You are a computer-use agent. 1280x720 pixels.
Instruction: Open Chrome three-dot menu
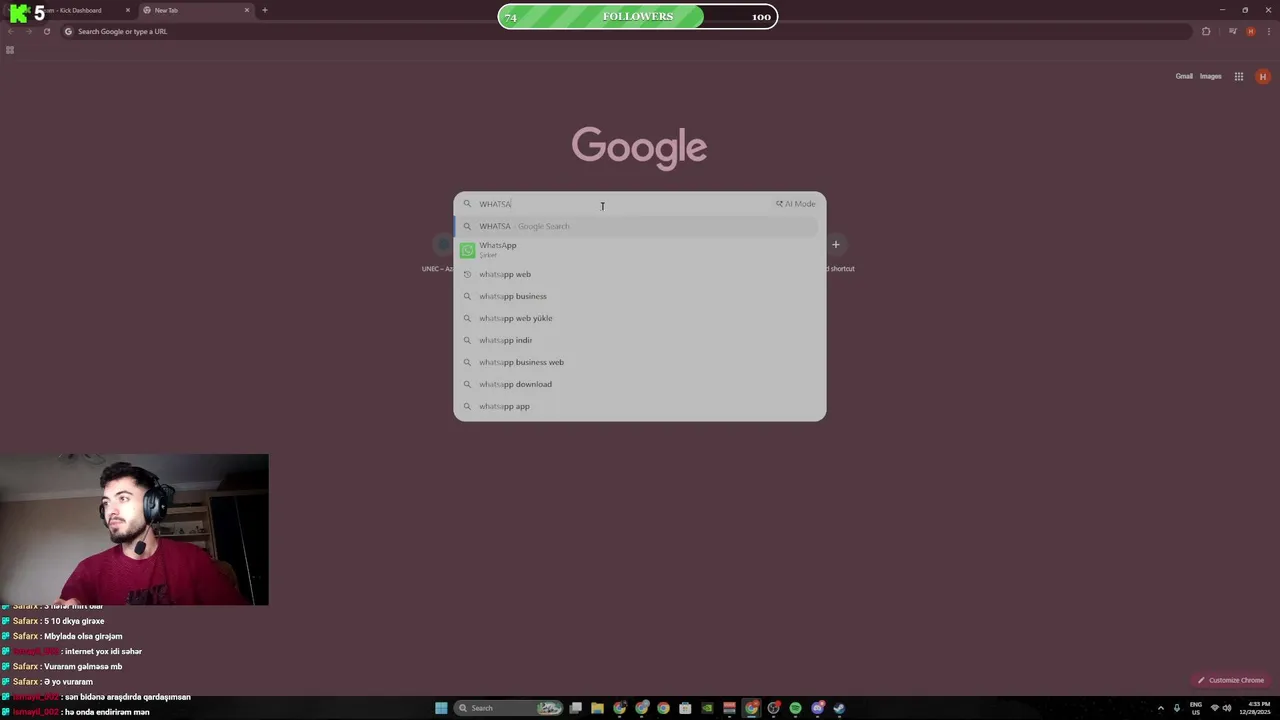pyautogui.click(x=1269, y=31)
